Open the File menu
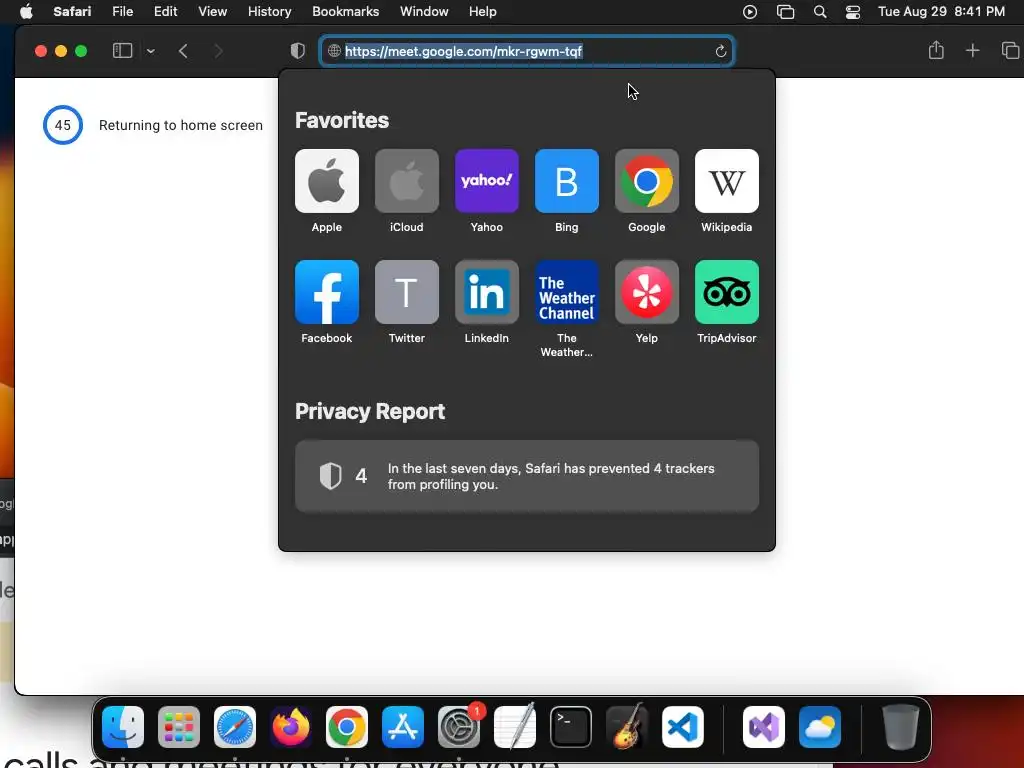The image size is (1024, 768). (x=122, y=12)
